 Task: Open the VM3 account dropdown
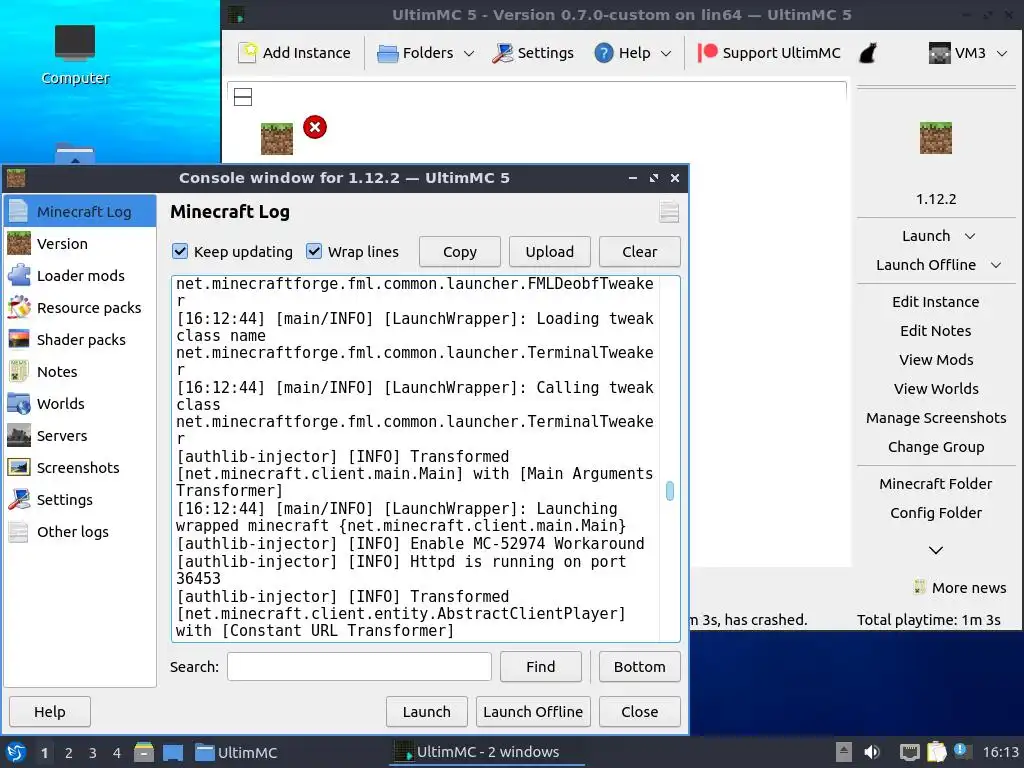(x=968, y=53)
